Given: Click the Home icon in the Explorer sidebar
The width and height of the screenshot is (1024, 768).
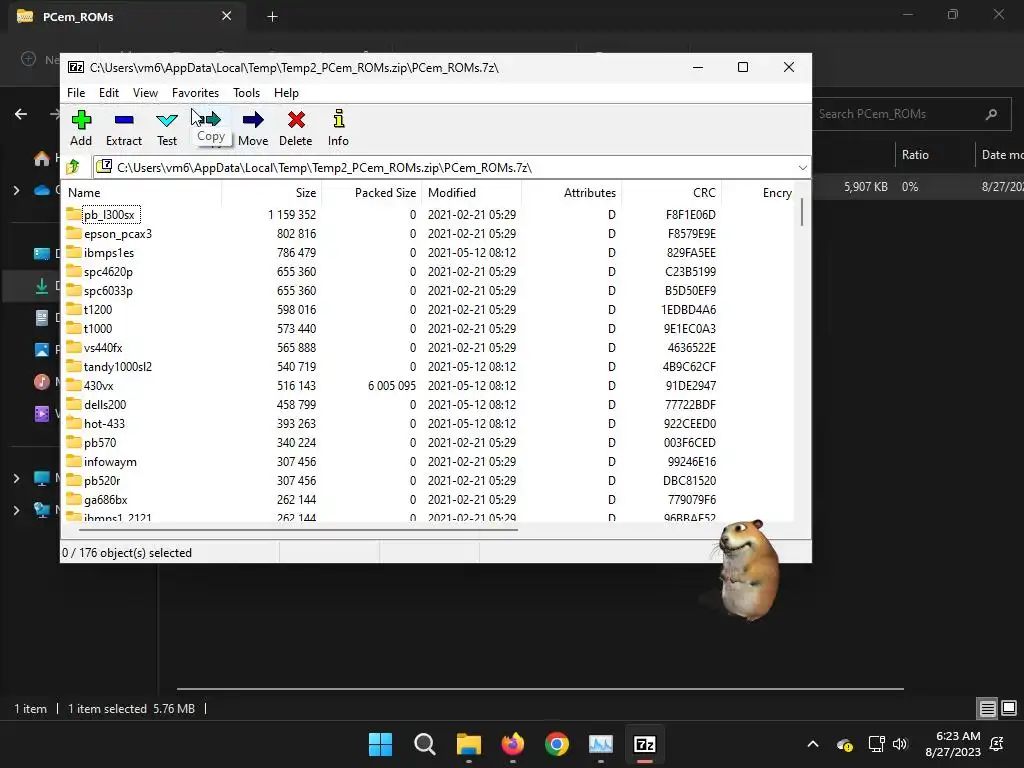Looking at the screenshot, I should [42, 157].
